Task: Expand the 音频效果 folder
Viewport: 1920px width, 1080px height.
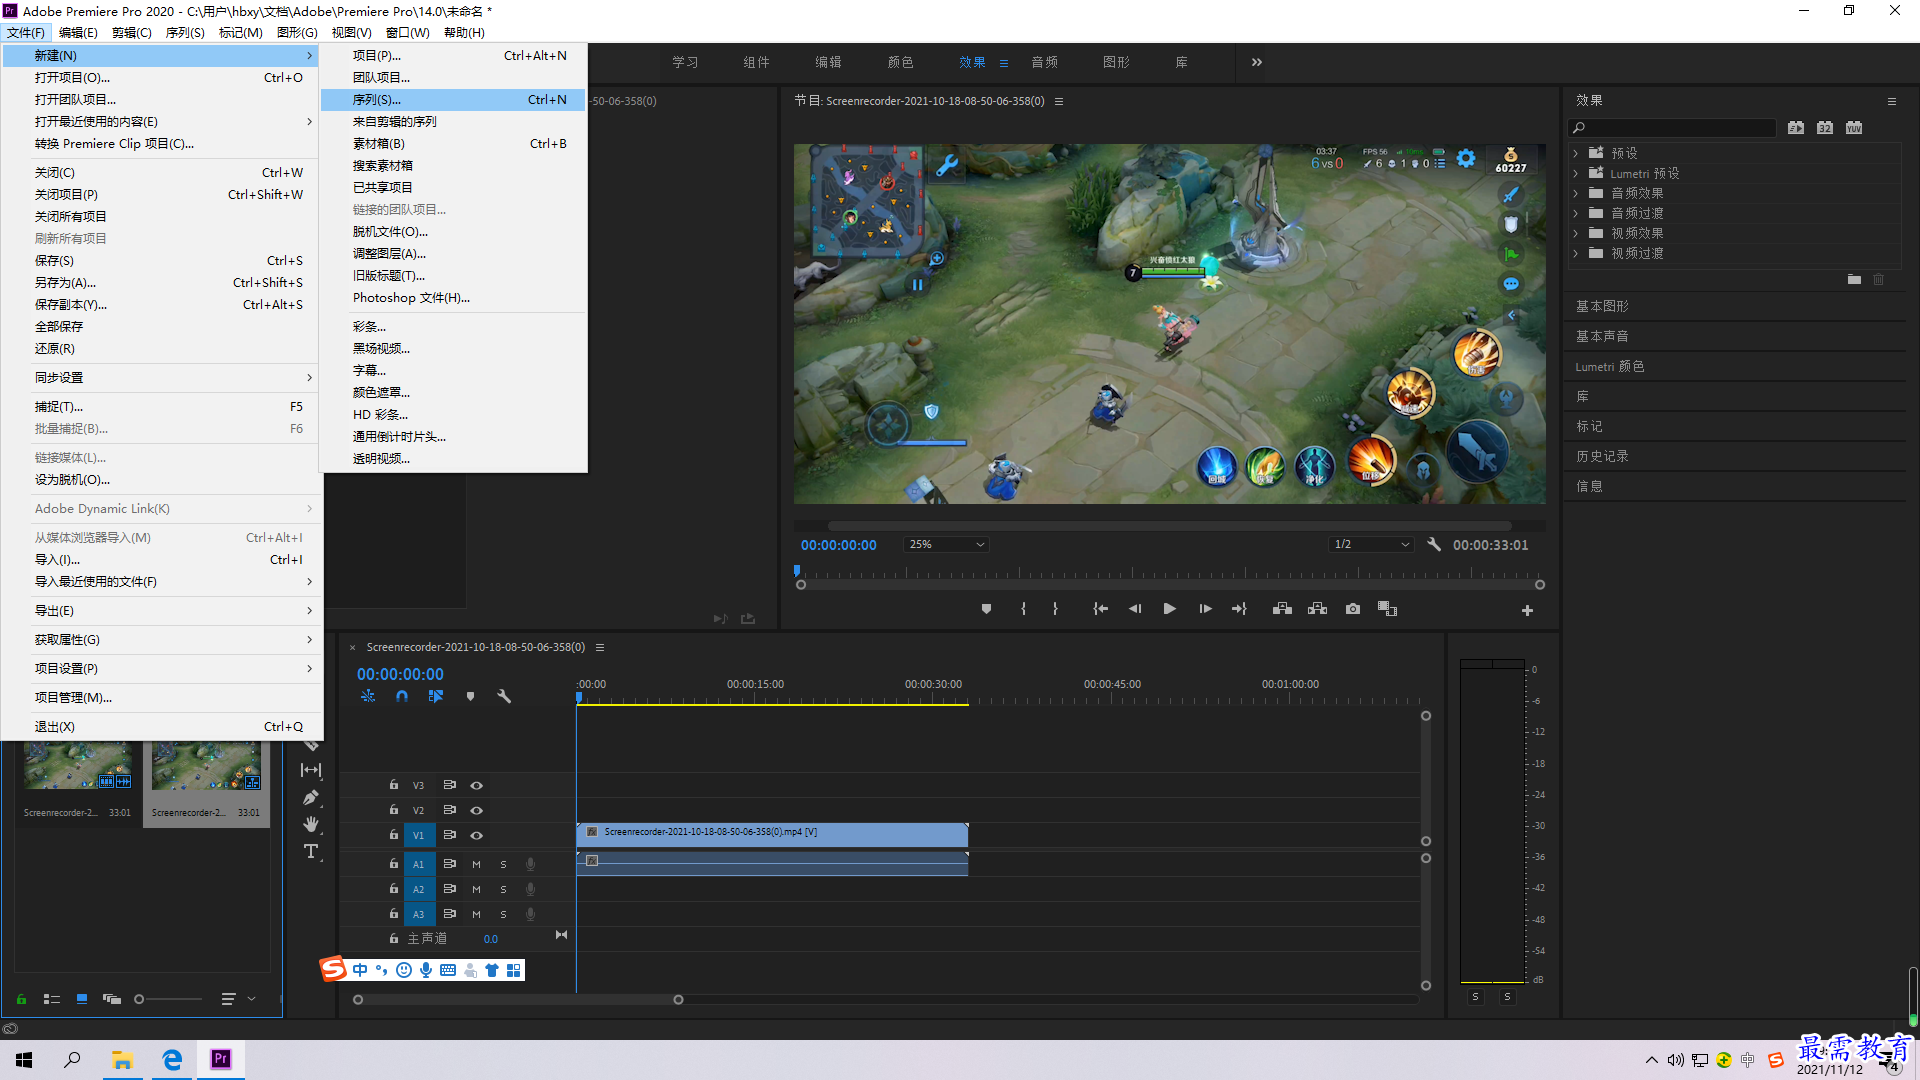Action: (1576, 193)
